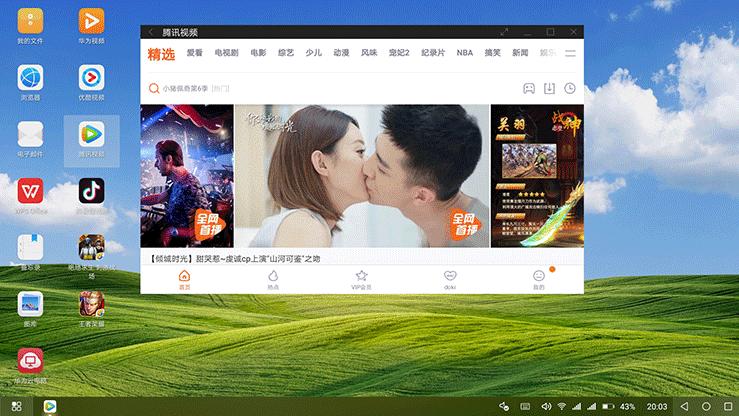Click the square recents navigation button
The height and width of the screenshot is (416, 739).
point(728,406)
